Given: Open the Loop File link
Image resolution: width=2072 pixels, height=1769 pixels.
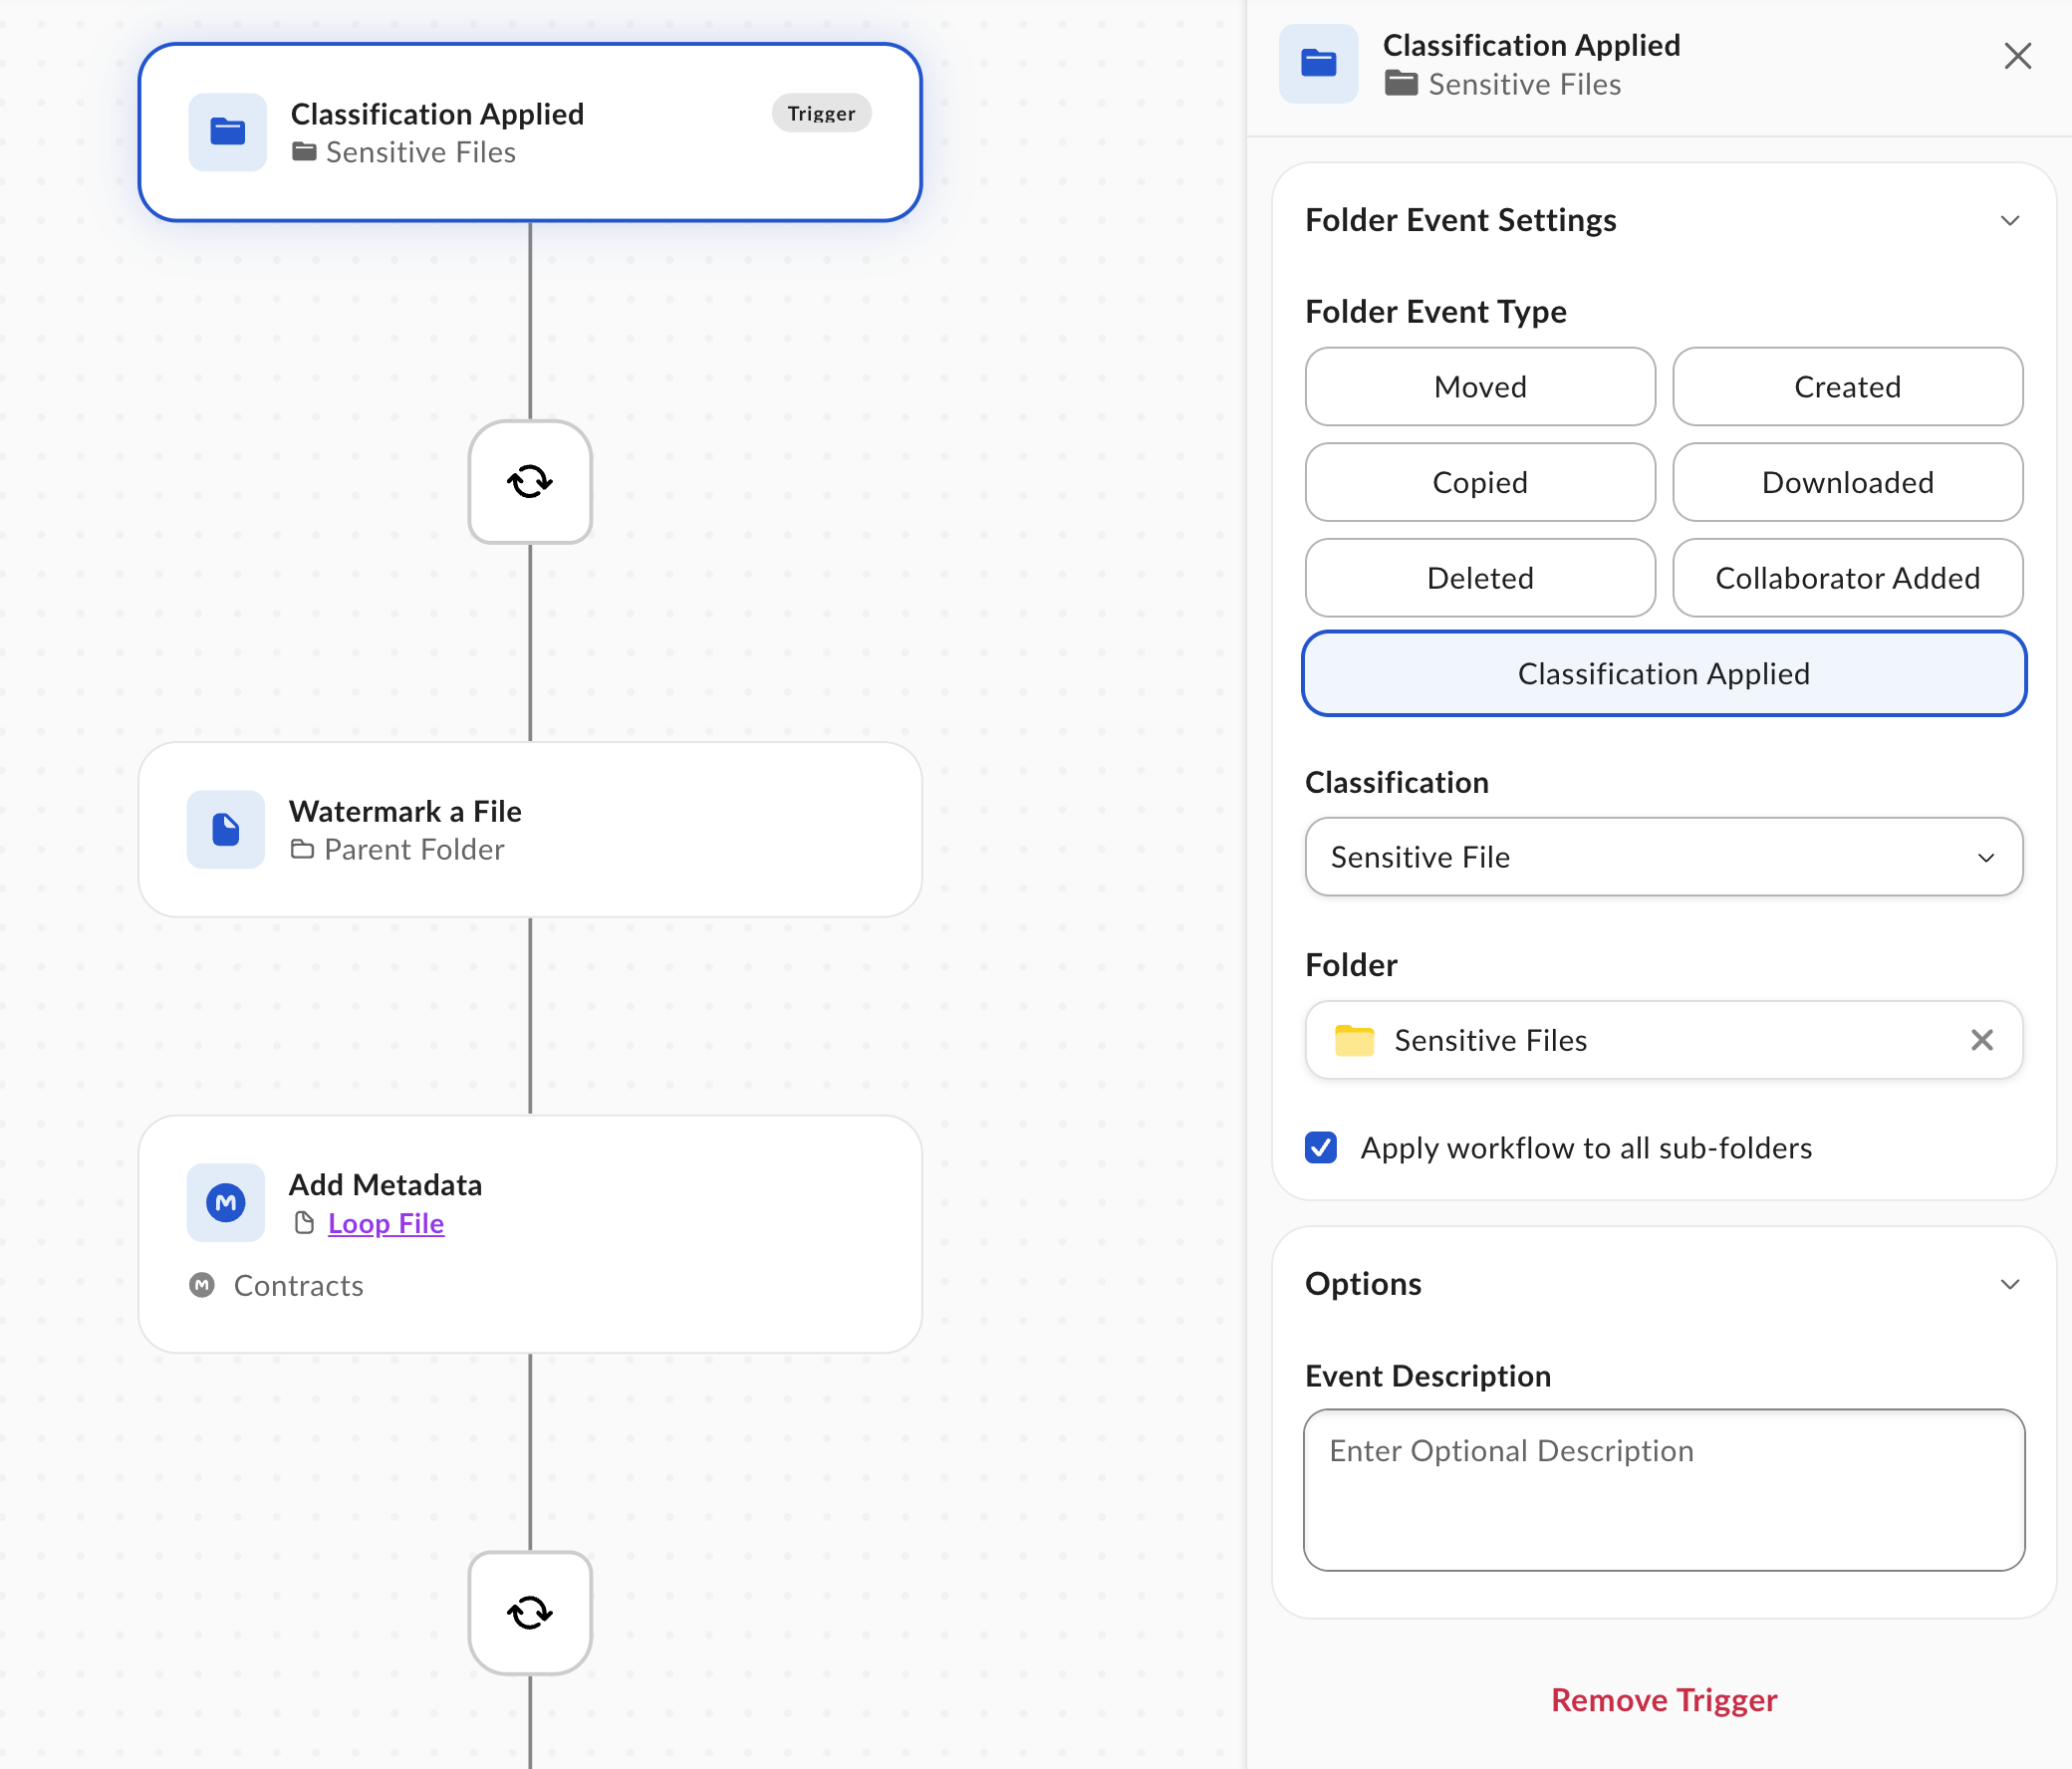Looking at the screenshot, I should coord(386,1223).
